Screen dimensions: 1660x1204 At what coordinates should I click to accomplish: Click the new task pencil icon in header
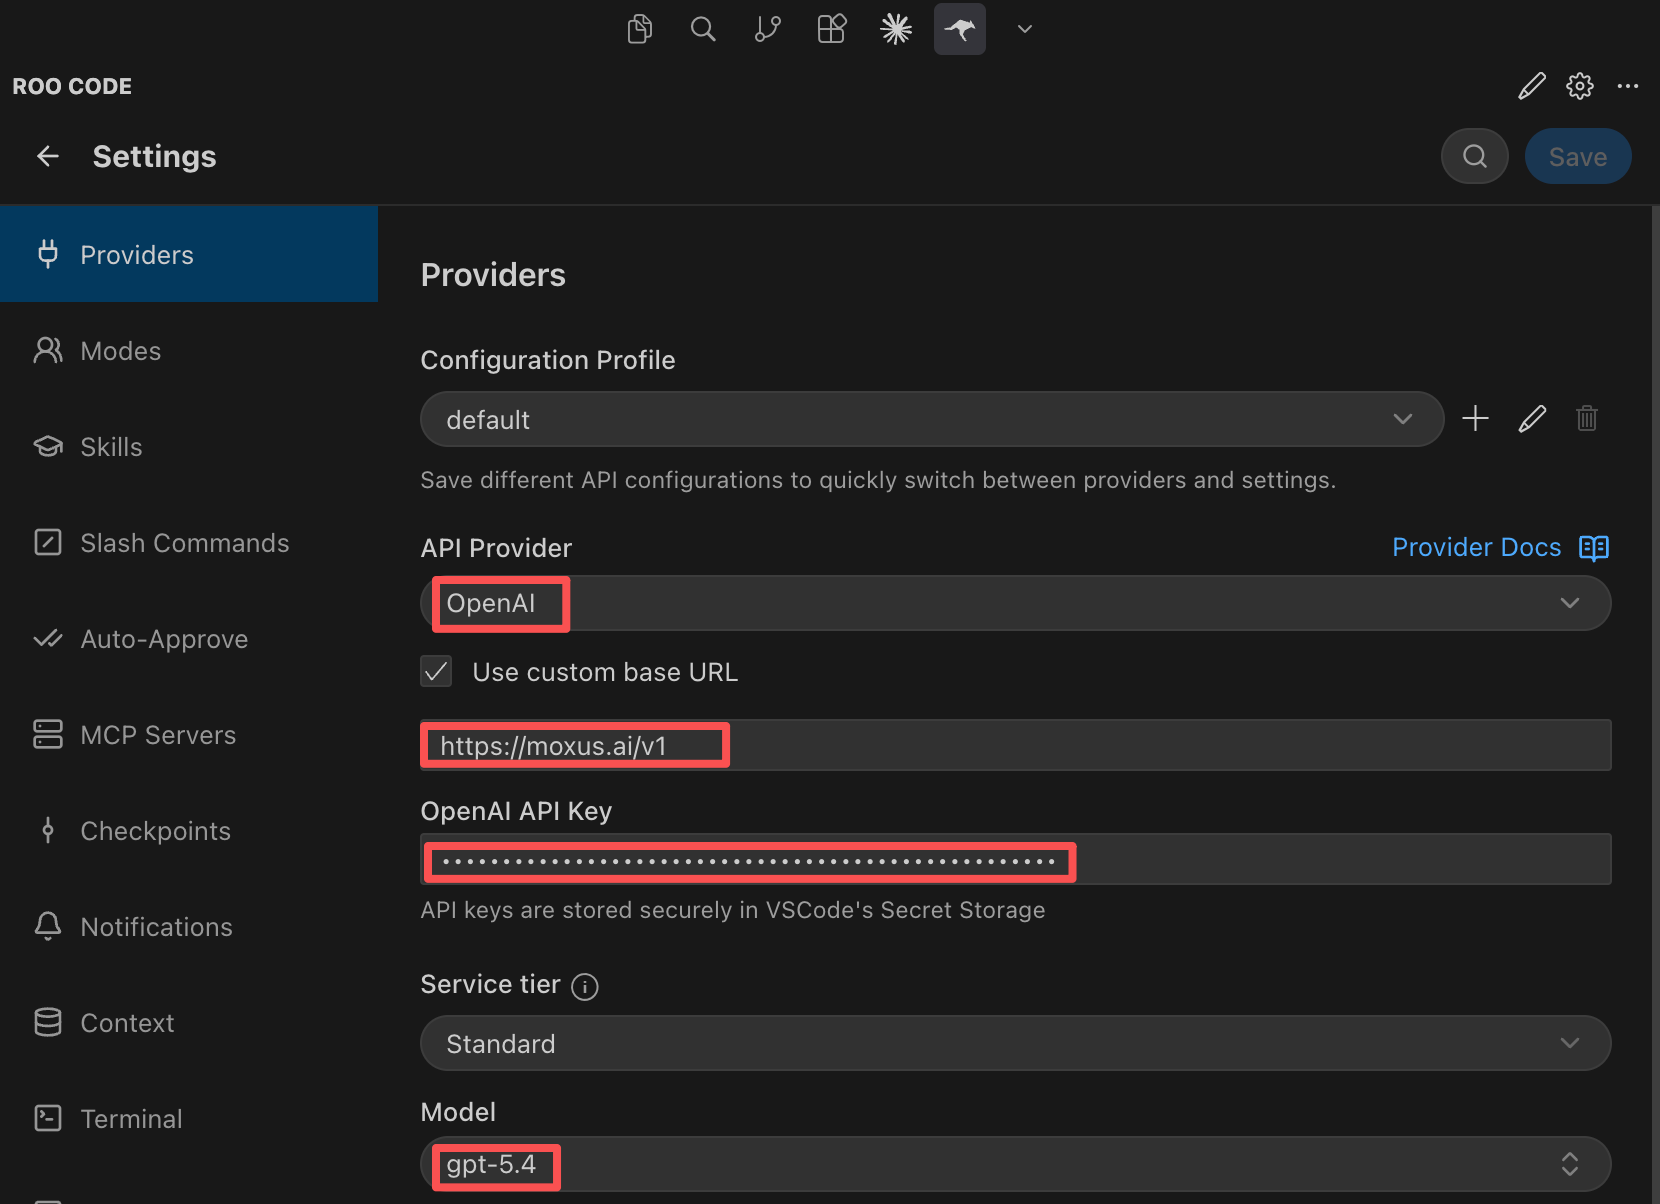coord(1532,86)
